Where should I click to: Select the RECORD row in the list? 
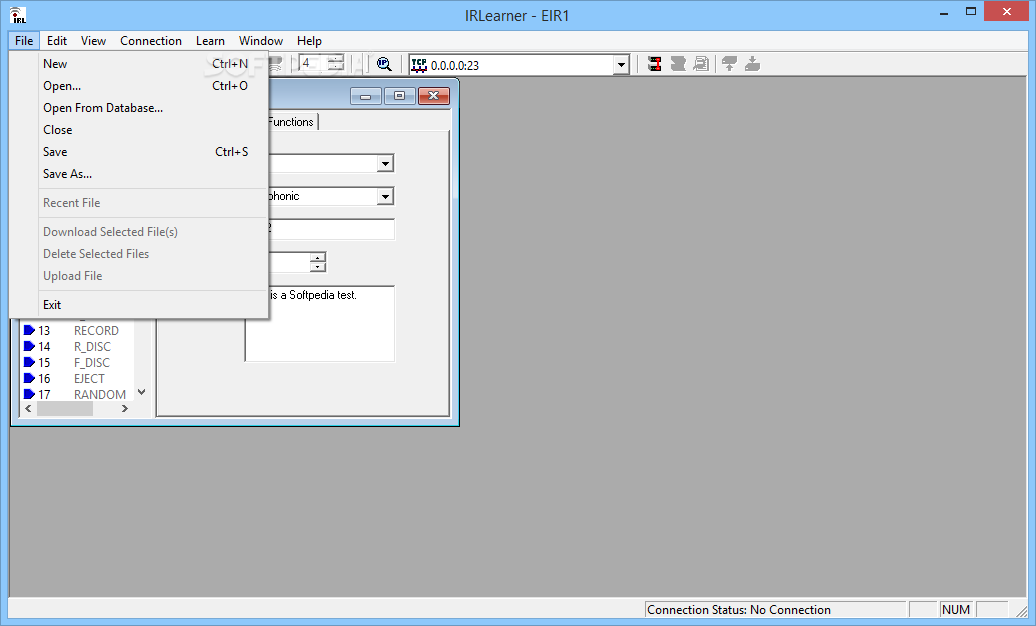click(x=77, y=331)
